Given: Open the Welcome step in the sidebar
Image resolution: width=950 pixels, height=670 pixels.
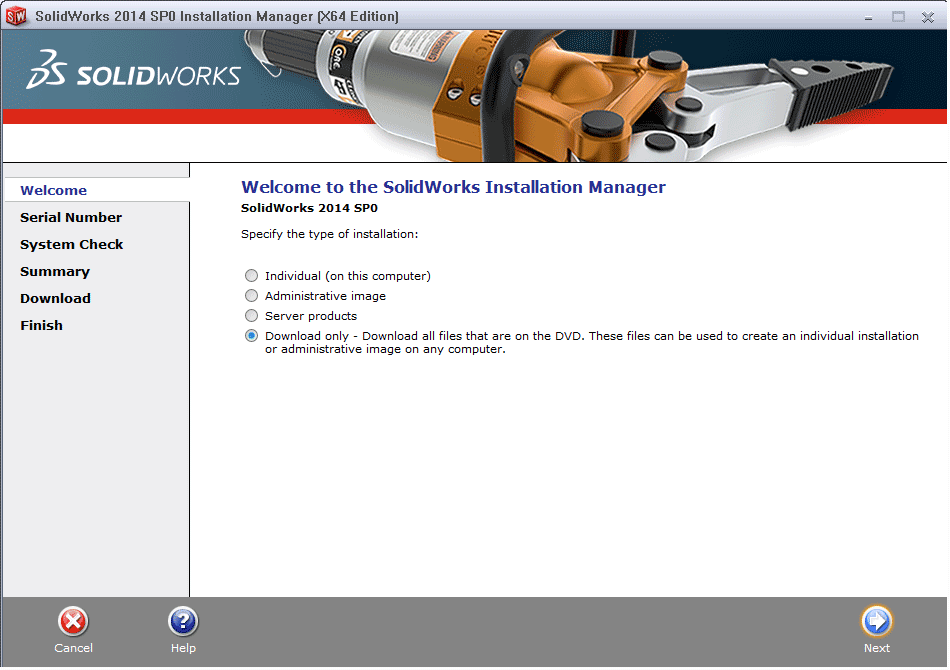Looking at the screenshot, I should pos(53,190).
